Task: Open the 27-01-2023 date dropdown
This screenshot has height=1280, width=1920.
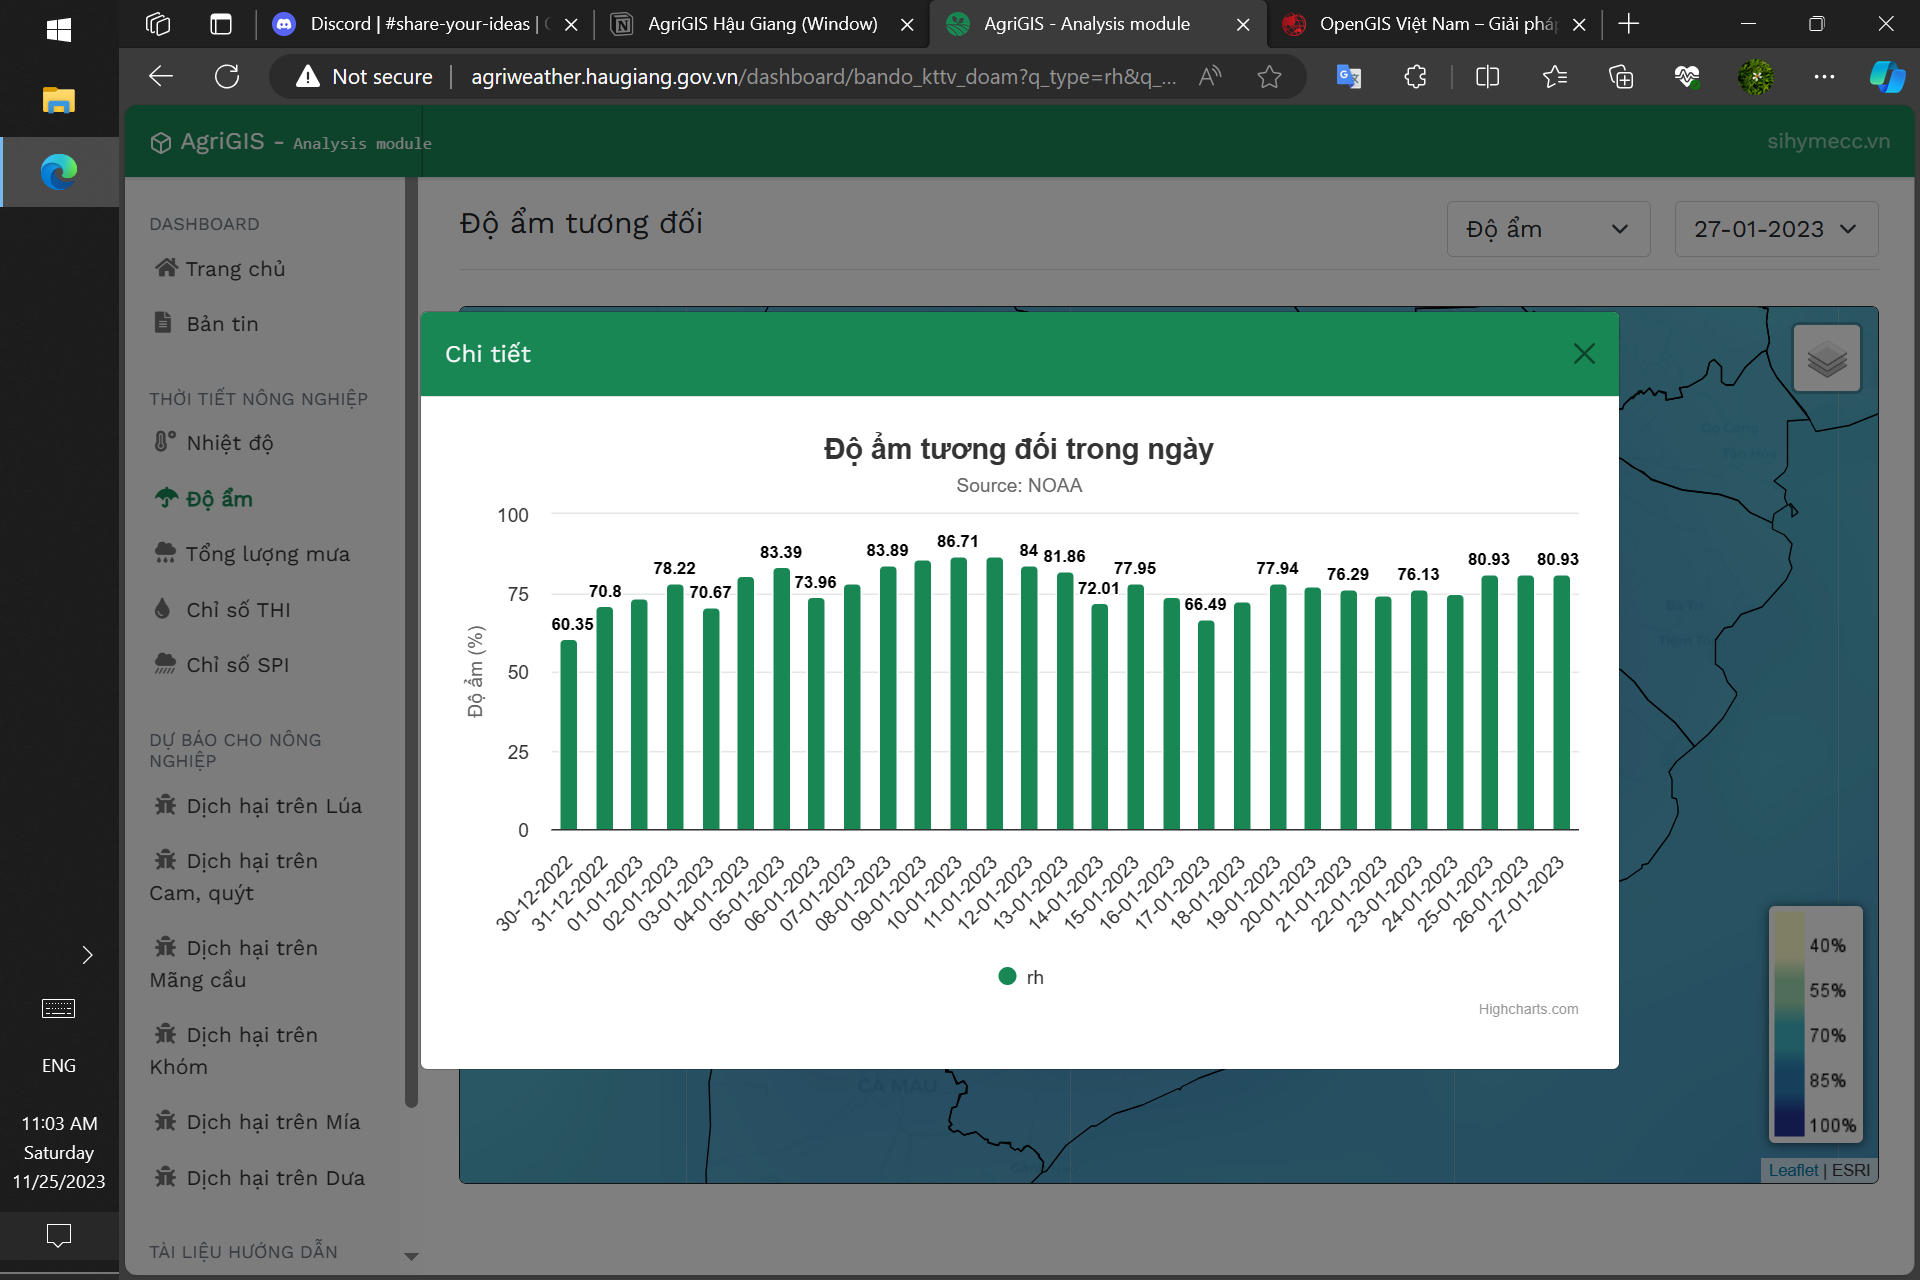Action: (1775, 229)
